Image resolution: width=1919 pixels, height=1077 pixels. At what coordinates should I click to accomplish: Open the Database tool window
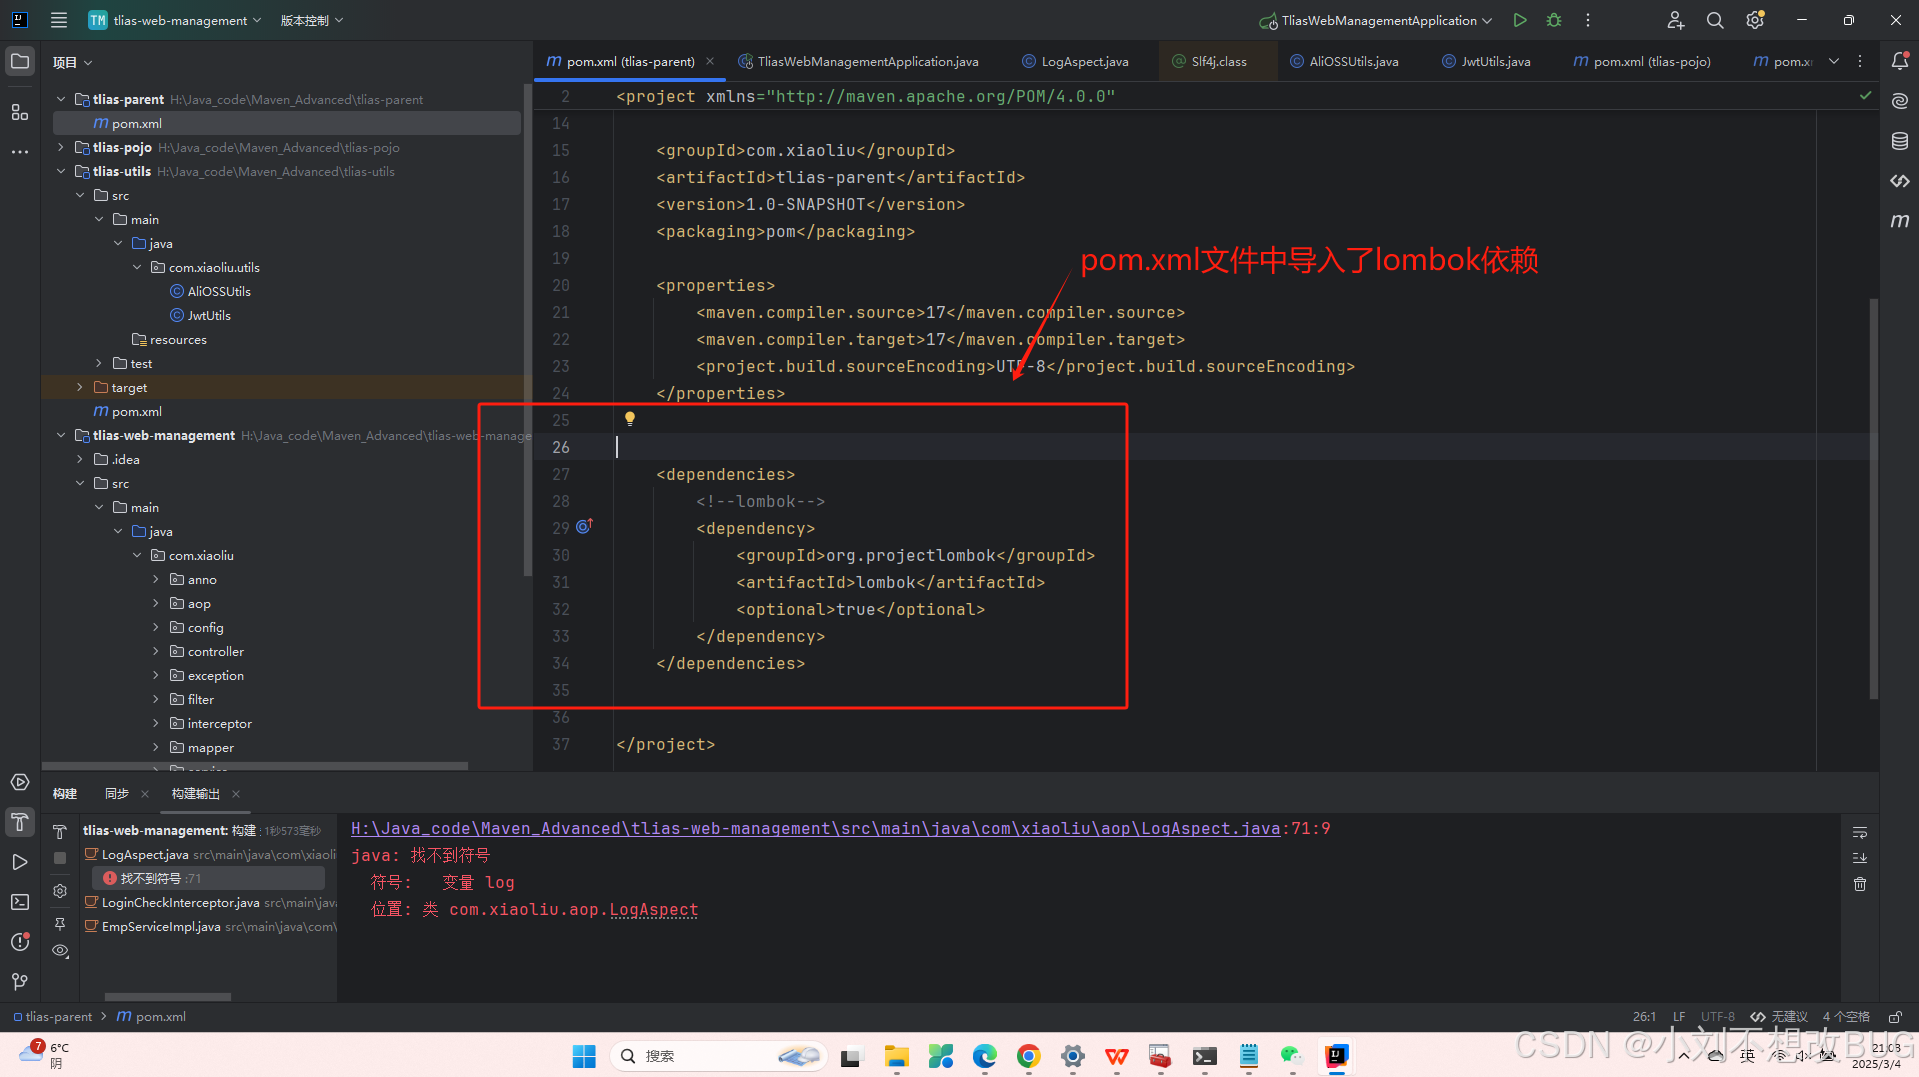[x=1900, y=141]
